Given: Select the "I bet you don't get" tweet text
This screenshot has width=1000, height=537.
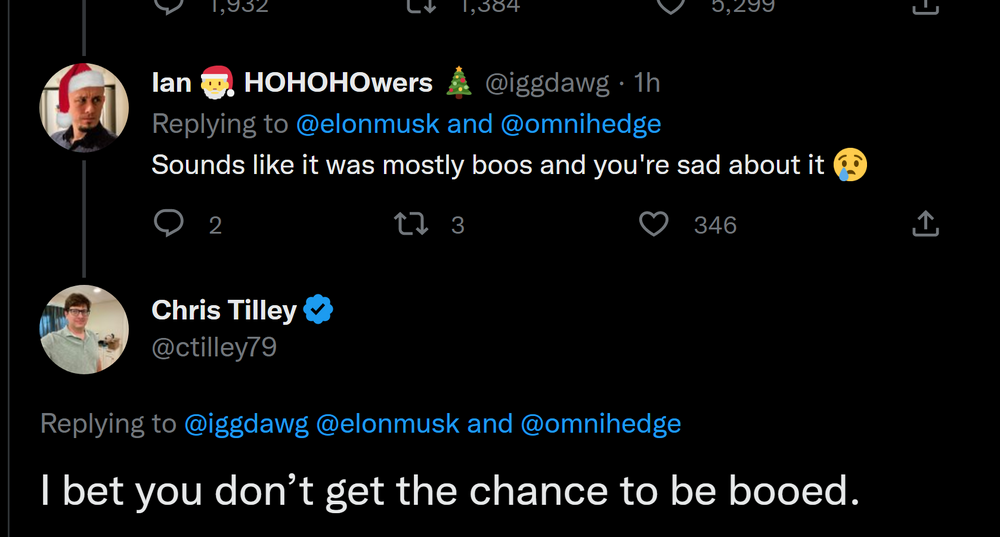Looking at the screenshot, I should point(450,492).
